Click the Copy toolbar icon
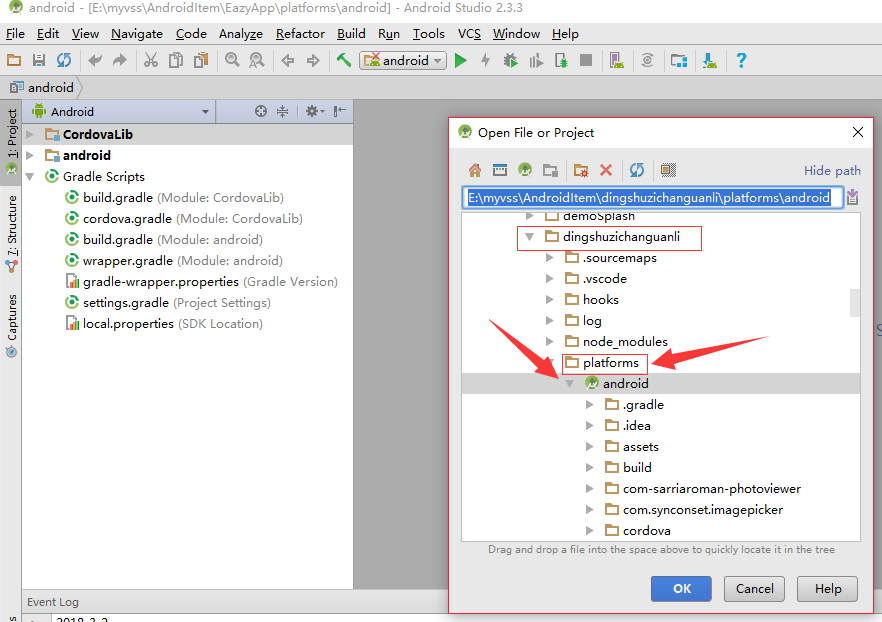 click(176, 60)
